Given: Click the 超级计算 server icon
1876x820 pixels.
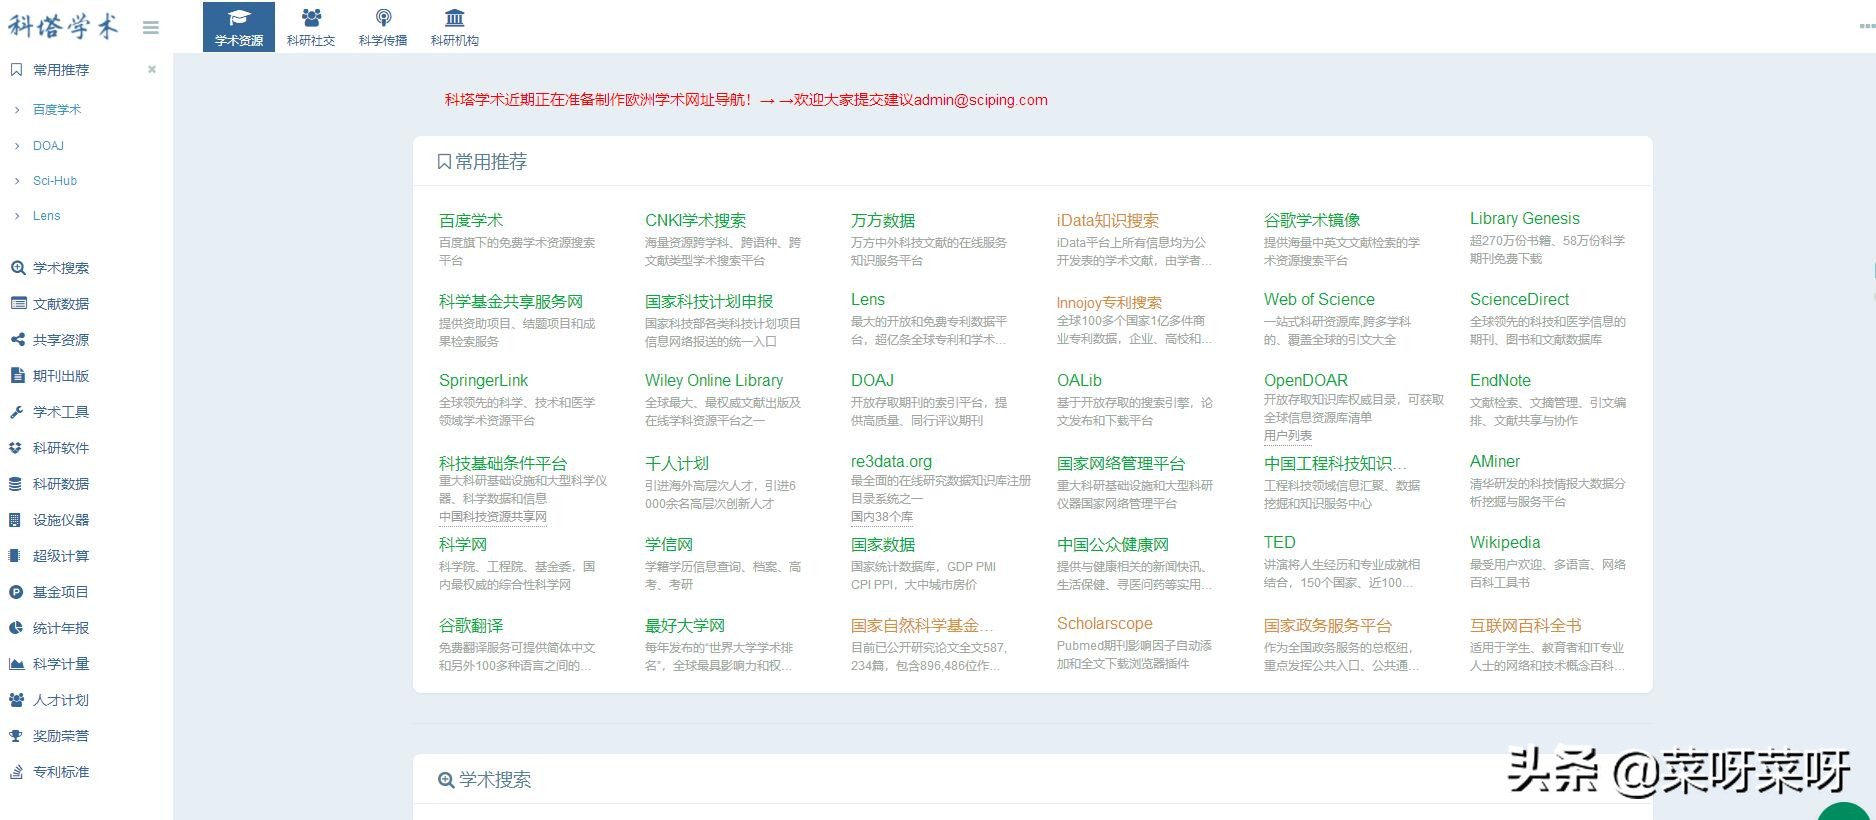Looking at the screenshot, I should pyautogui.click(x=15, y=556).
